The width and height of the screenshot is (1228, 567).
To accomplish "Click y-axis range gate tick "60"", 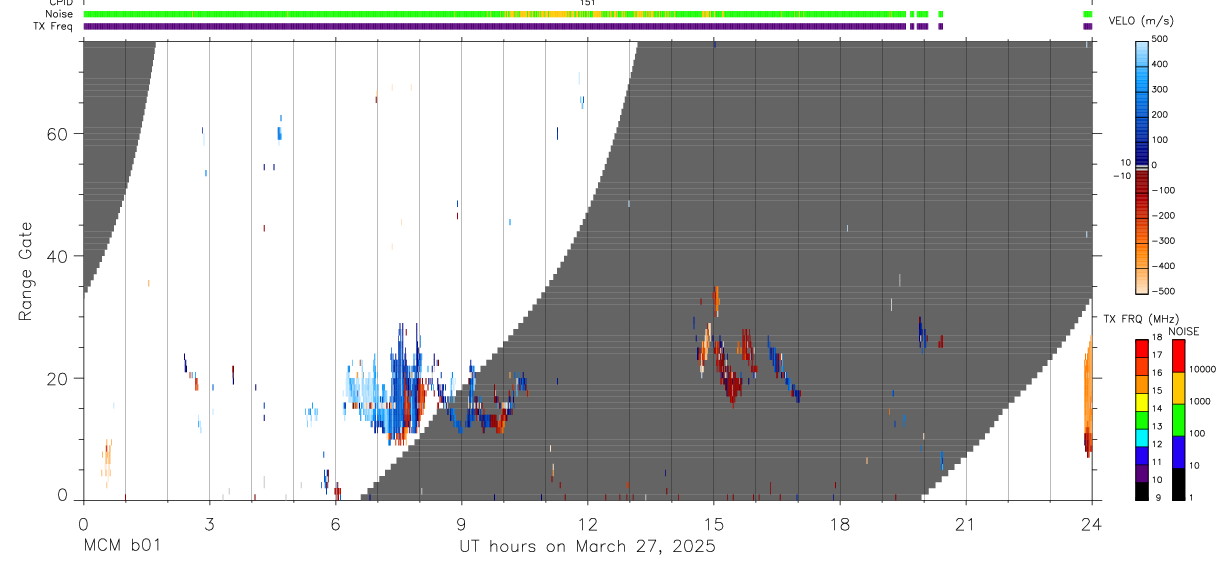I will (x=60, y=134).
